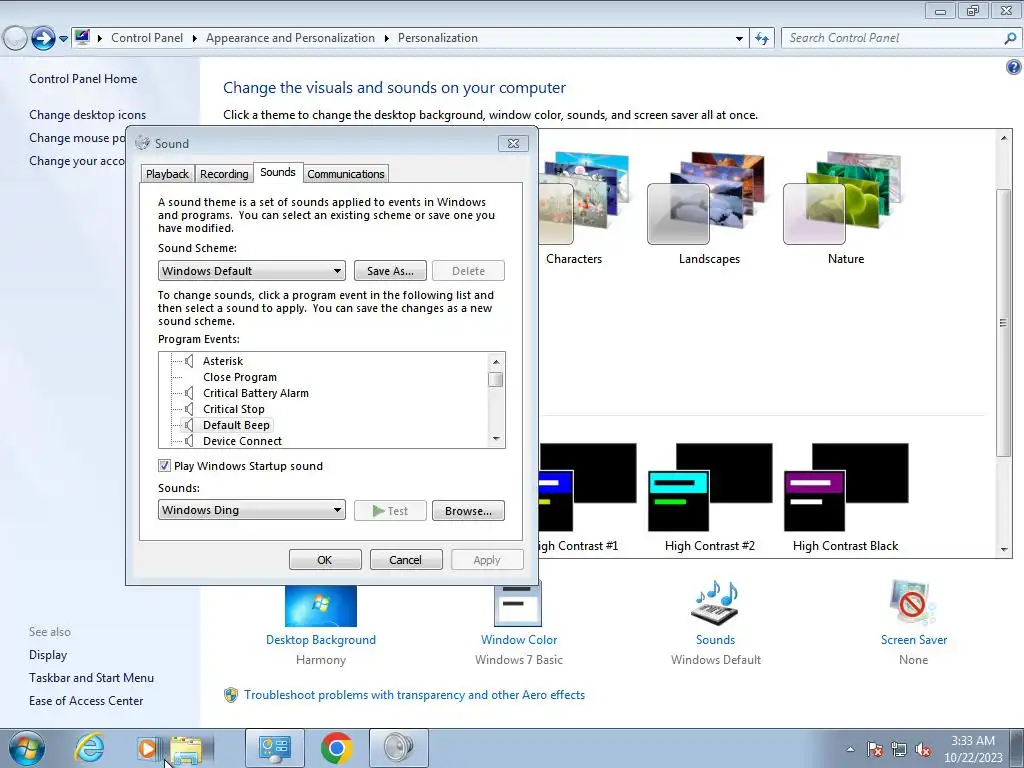Show hidden tray icons arrow
Screen dimensions: 1024x768
click(850, 750)
